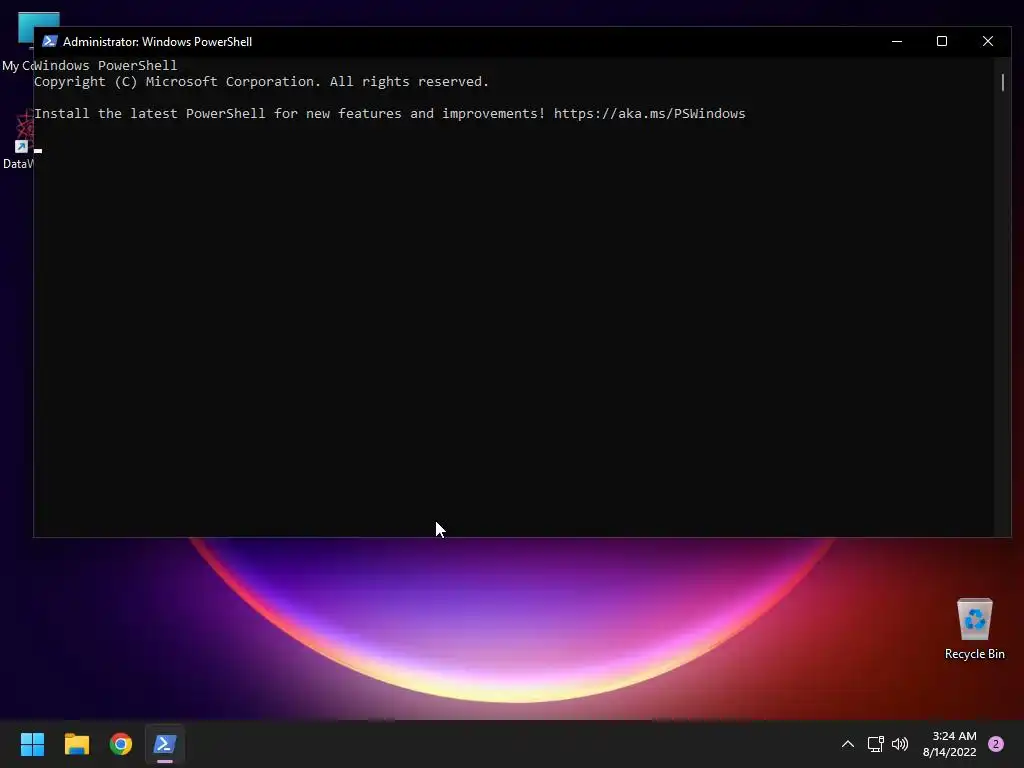
Task: Click the 'Copyright (C) Microsoft Corporation' line
Action: [x=261, y=82]
